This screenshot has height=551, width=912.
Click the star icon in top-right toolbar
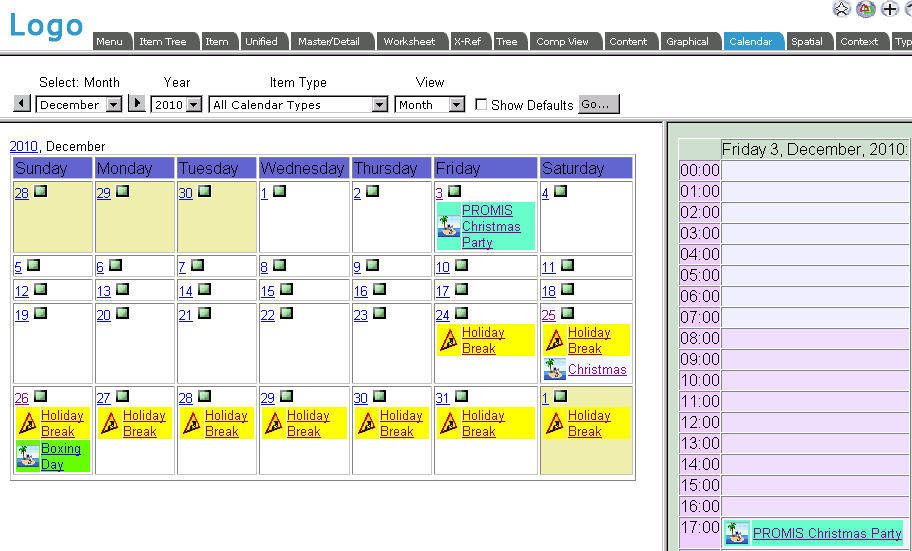click(842, 9)
